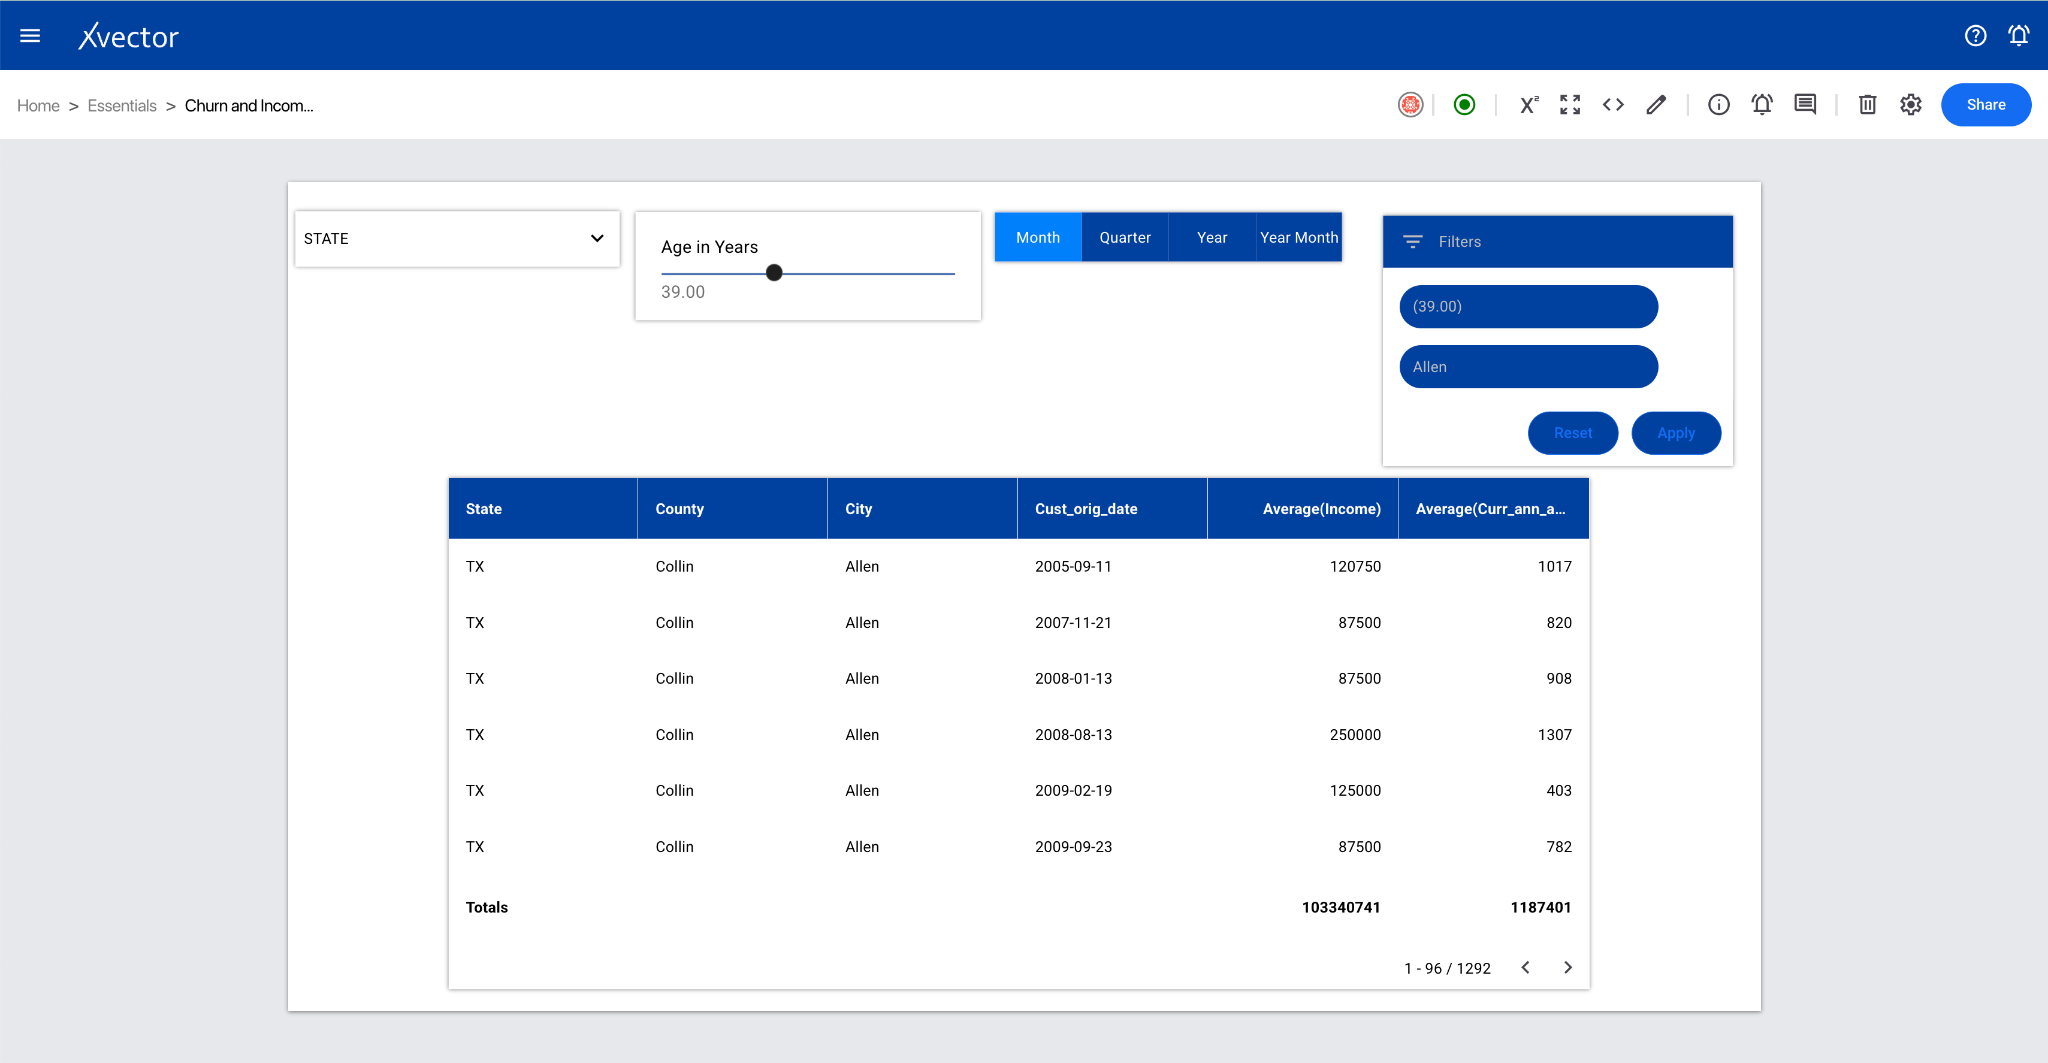Open notifications bell in top header
Viewport: 2048px width, 1063px height.
pyautogui.click(x=2019, y=36)
